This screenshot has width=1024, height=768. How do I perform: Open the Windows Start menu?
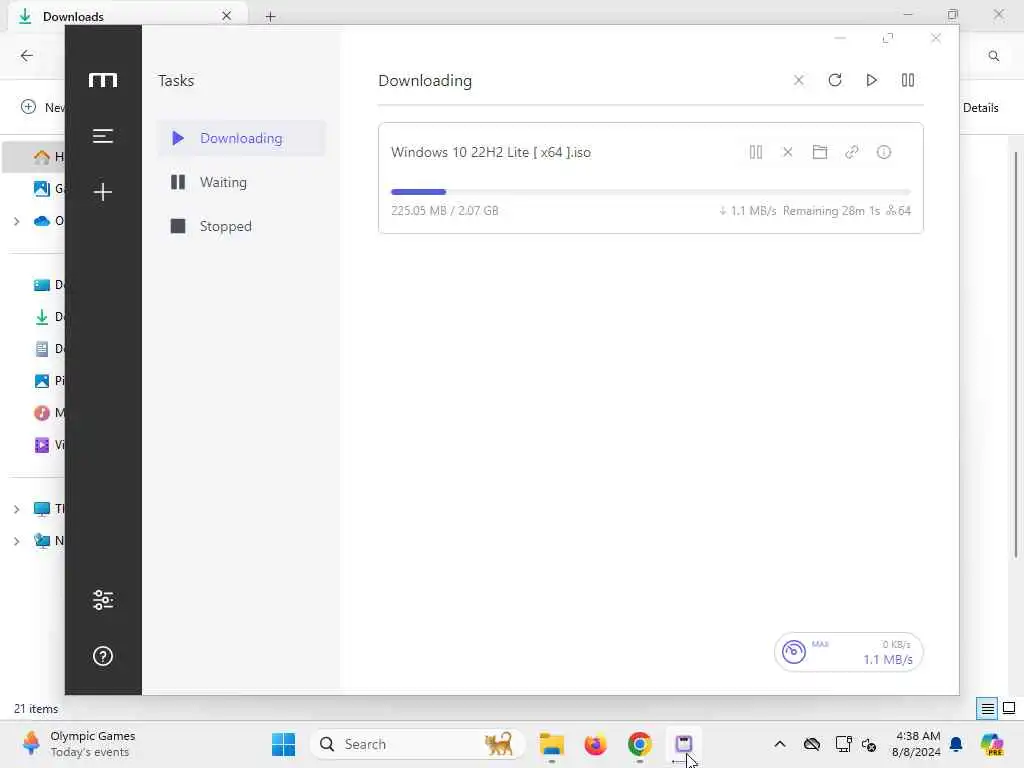pyautogui.click(x=283, y=744)
